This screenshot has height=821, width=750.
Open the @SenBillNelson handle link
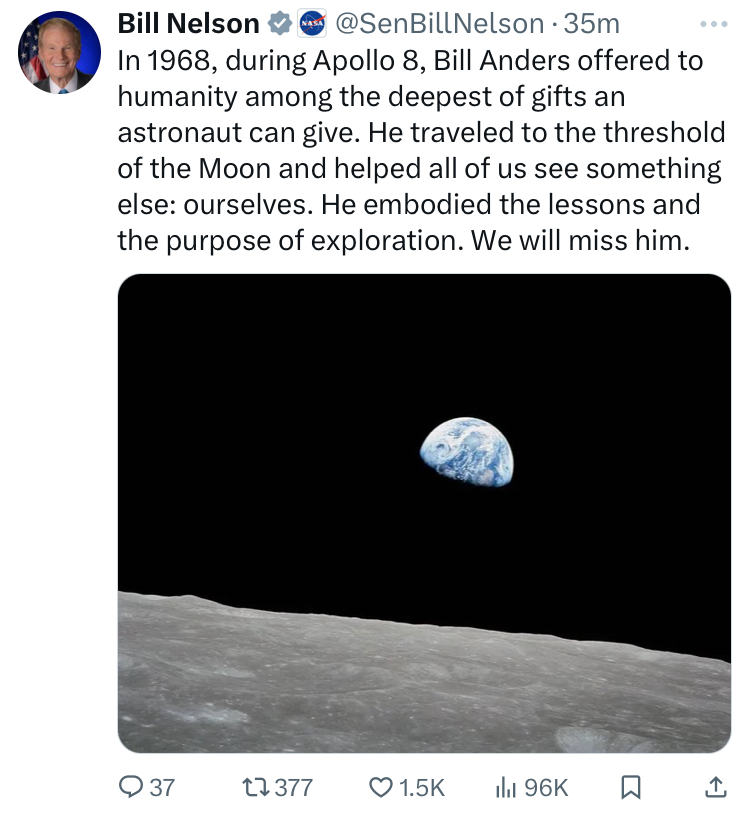(x=439, y=24)
